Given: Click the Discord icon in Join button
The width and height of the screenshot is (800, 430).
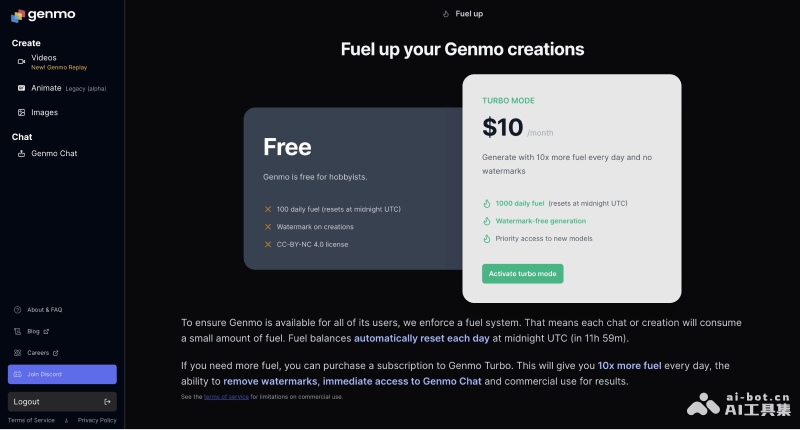Looking at the screenshot, I should (x=17, y=375).
